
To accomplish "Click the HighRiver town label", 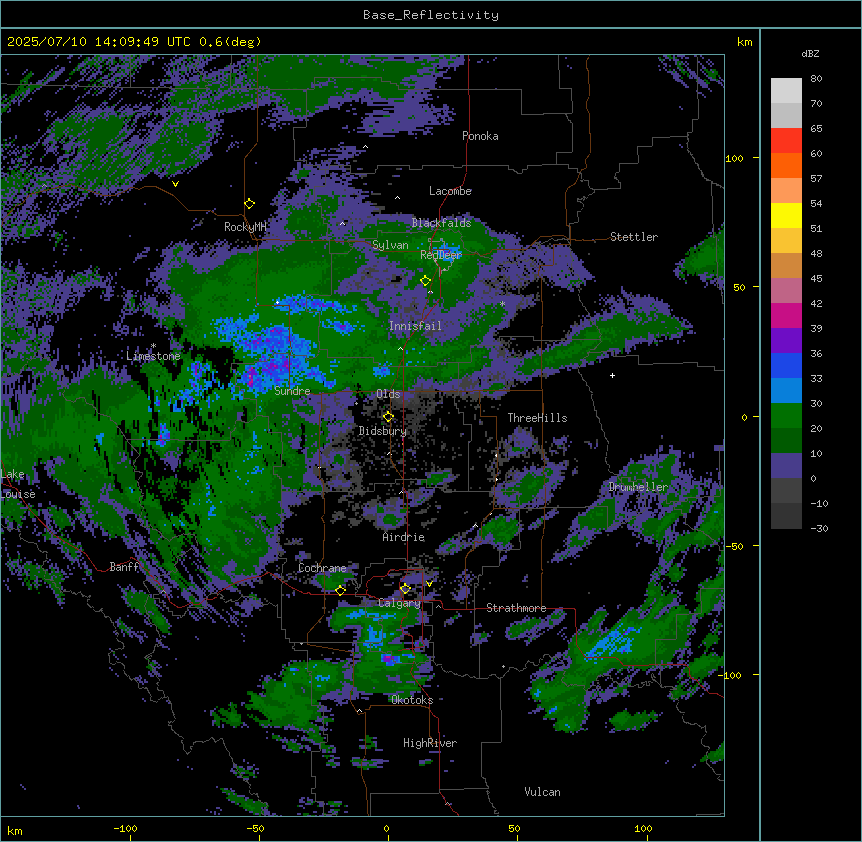I will (x=430, y=743).
